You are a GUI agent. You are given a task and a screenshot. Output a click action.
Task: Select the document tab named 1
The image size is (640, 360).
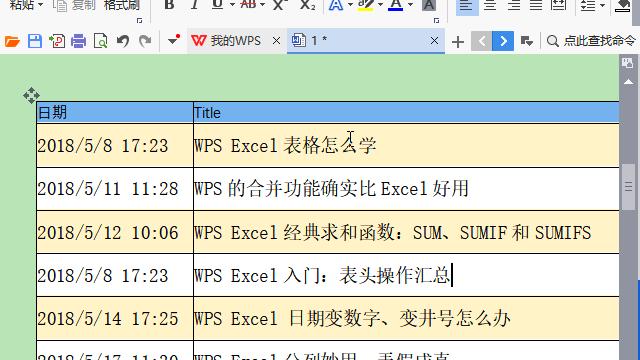point(359,41)
